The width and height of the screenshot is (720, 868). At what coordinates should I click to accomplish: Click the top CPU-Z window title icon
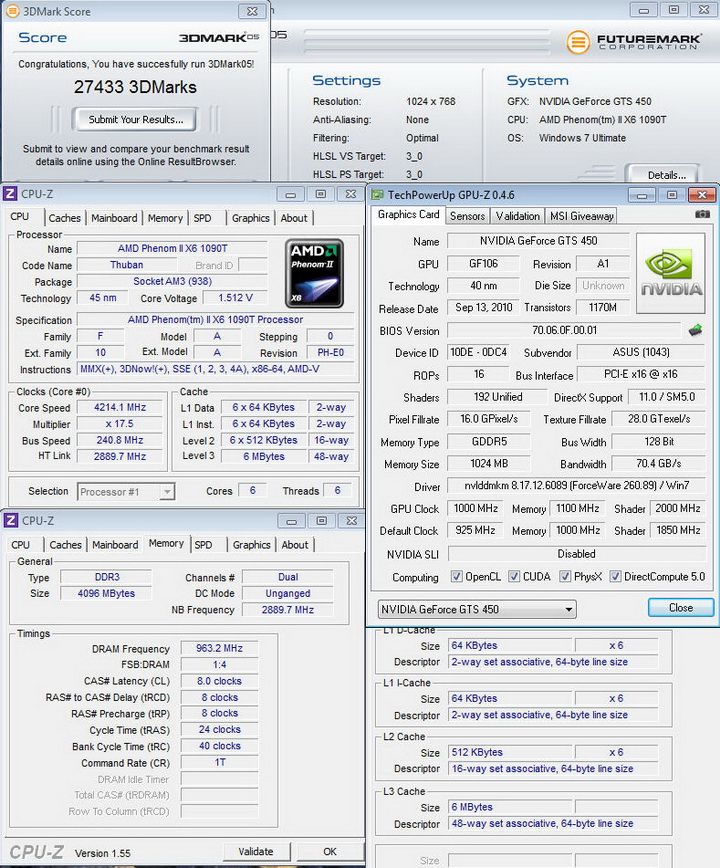click(10, 194)
